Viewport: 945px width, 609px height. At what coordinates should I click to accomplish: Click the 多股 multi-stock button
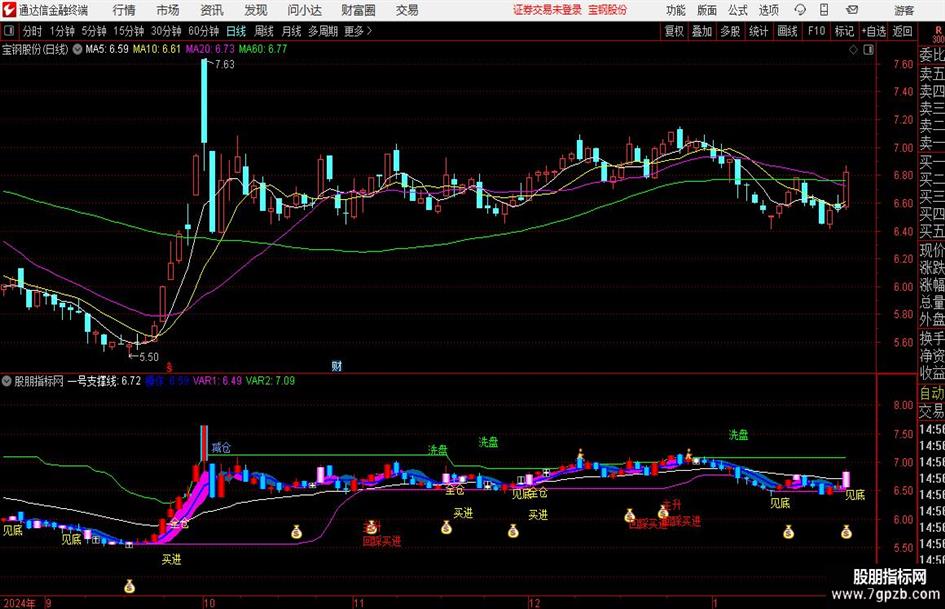tap(729, 31)
